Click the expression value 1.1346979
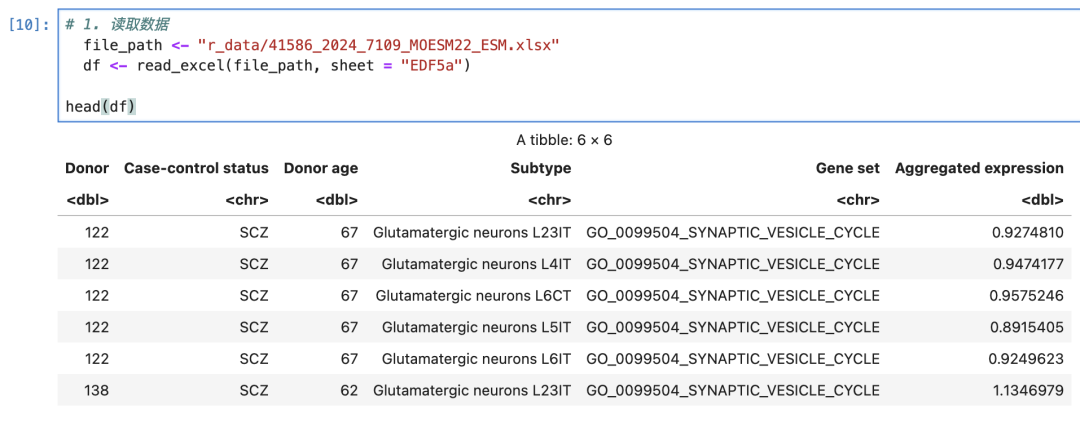The width and height of the screenshot is (1080, 422). (1028, 390)
